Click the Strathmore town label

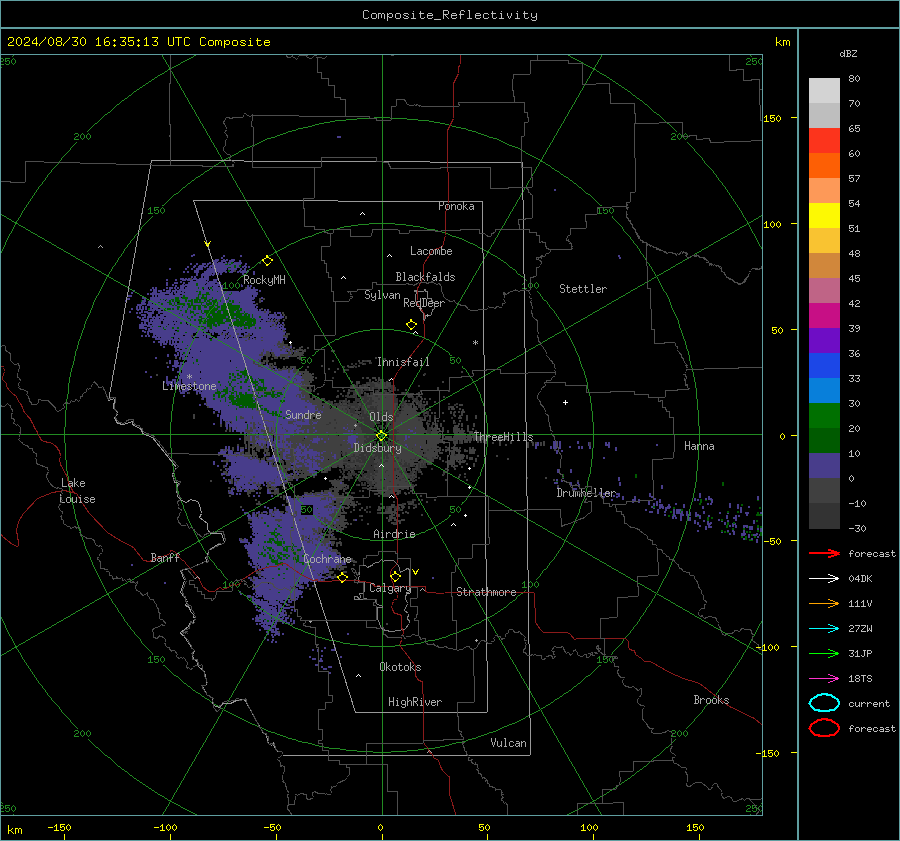pyautogui.click(x=486, y=592)
